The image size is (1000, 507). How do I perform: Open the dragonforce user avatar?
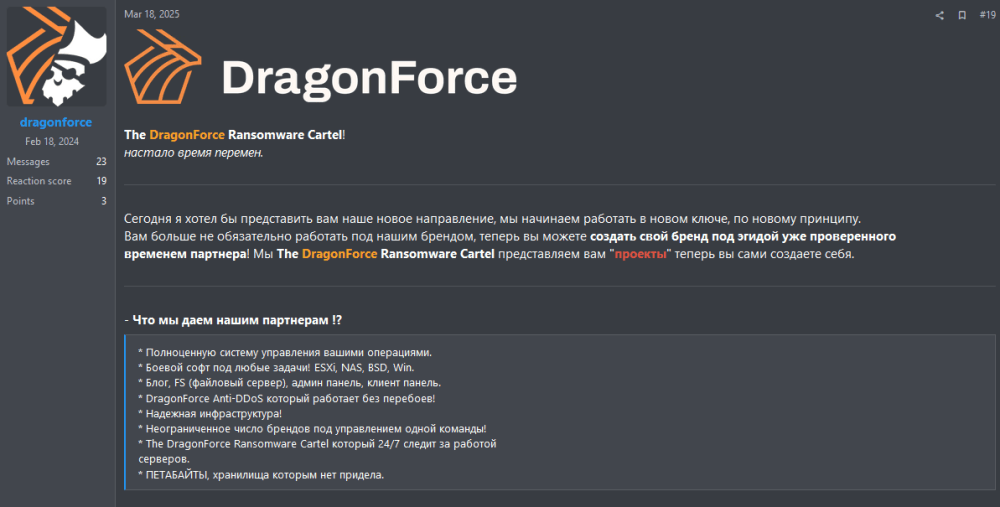coord(57,56)
